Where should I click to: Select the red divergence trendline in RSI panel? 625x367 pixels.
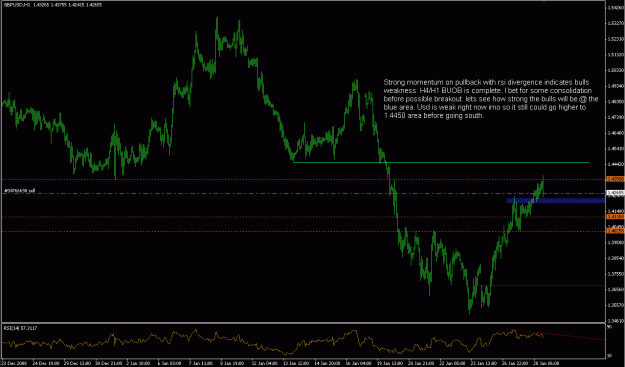point(558,335)
